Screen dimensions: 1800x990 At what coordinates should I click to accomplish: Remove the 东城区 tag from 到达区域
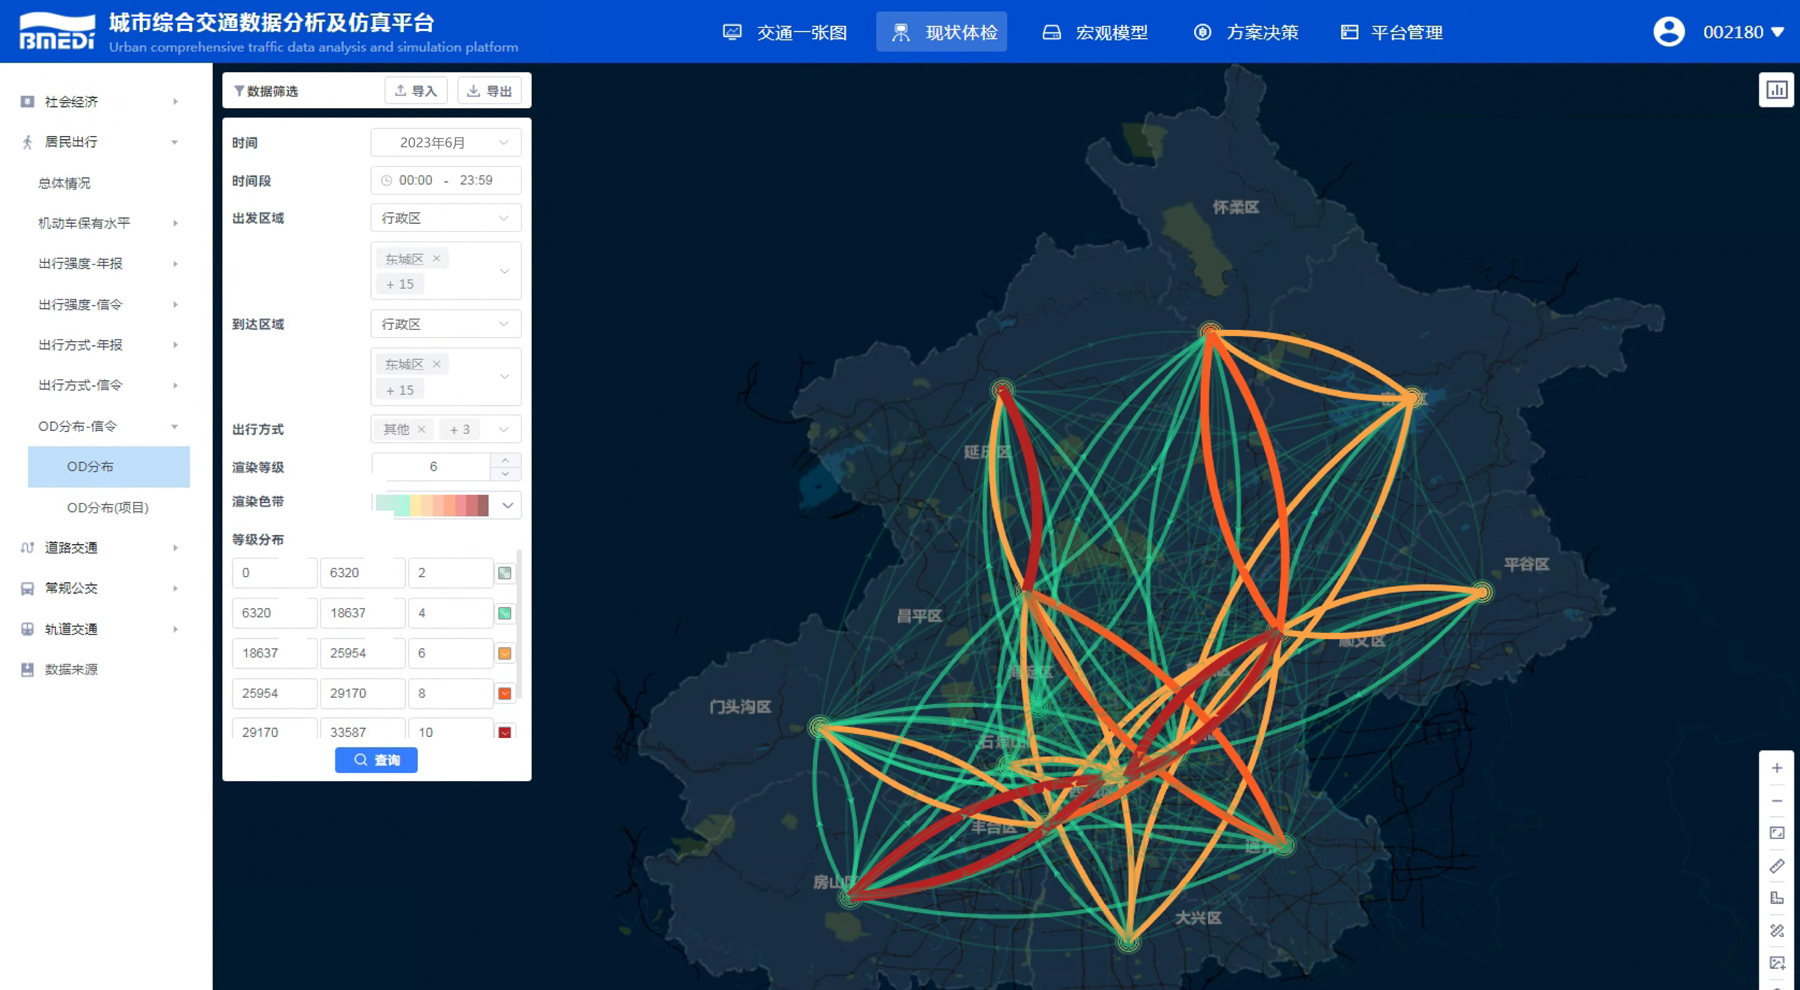coord(437,364)
